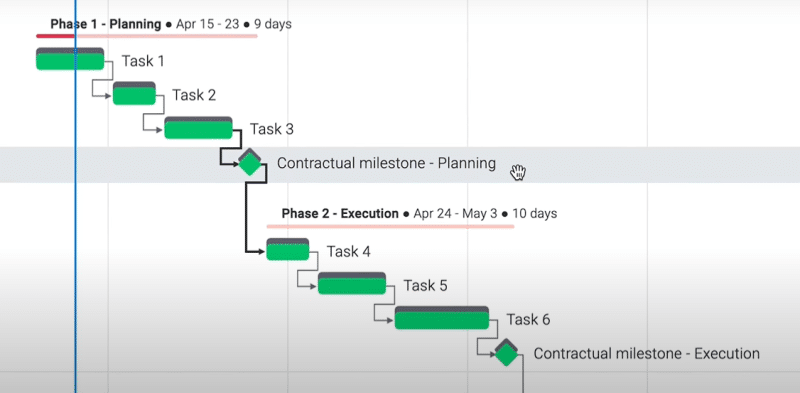800x393 pixels.
Task: Click the Phase 2 - Execution heading
Action: click(x=340, y=213)
